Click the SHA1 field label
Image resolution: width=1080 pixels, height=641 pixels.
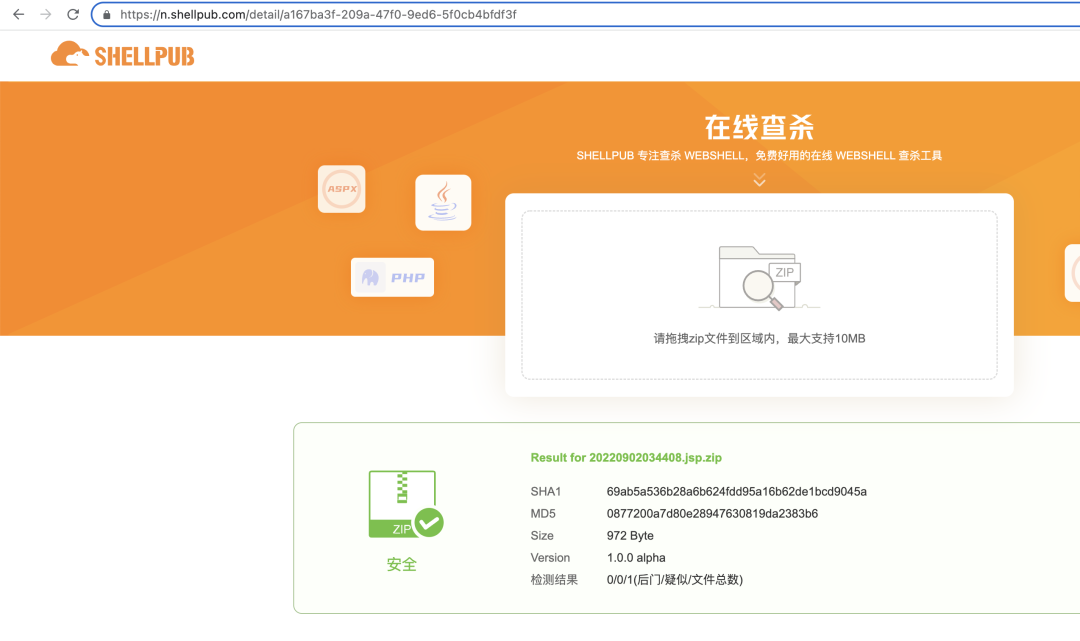[x=546, y=492]
